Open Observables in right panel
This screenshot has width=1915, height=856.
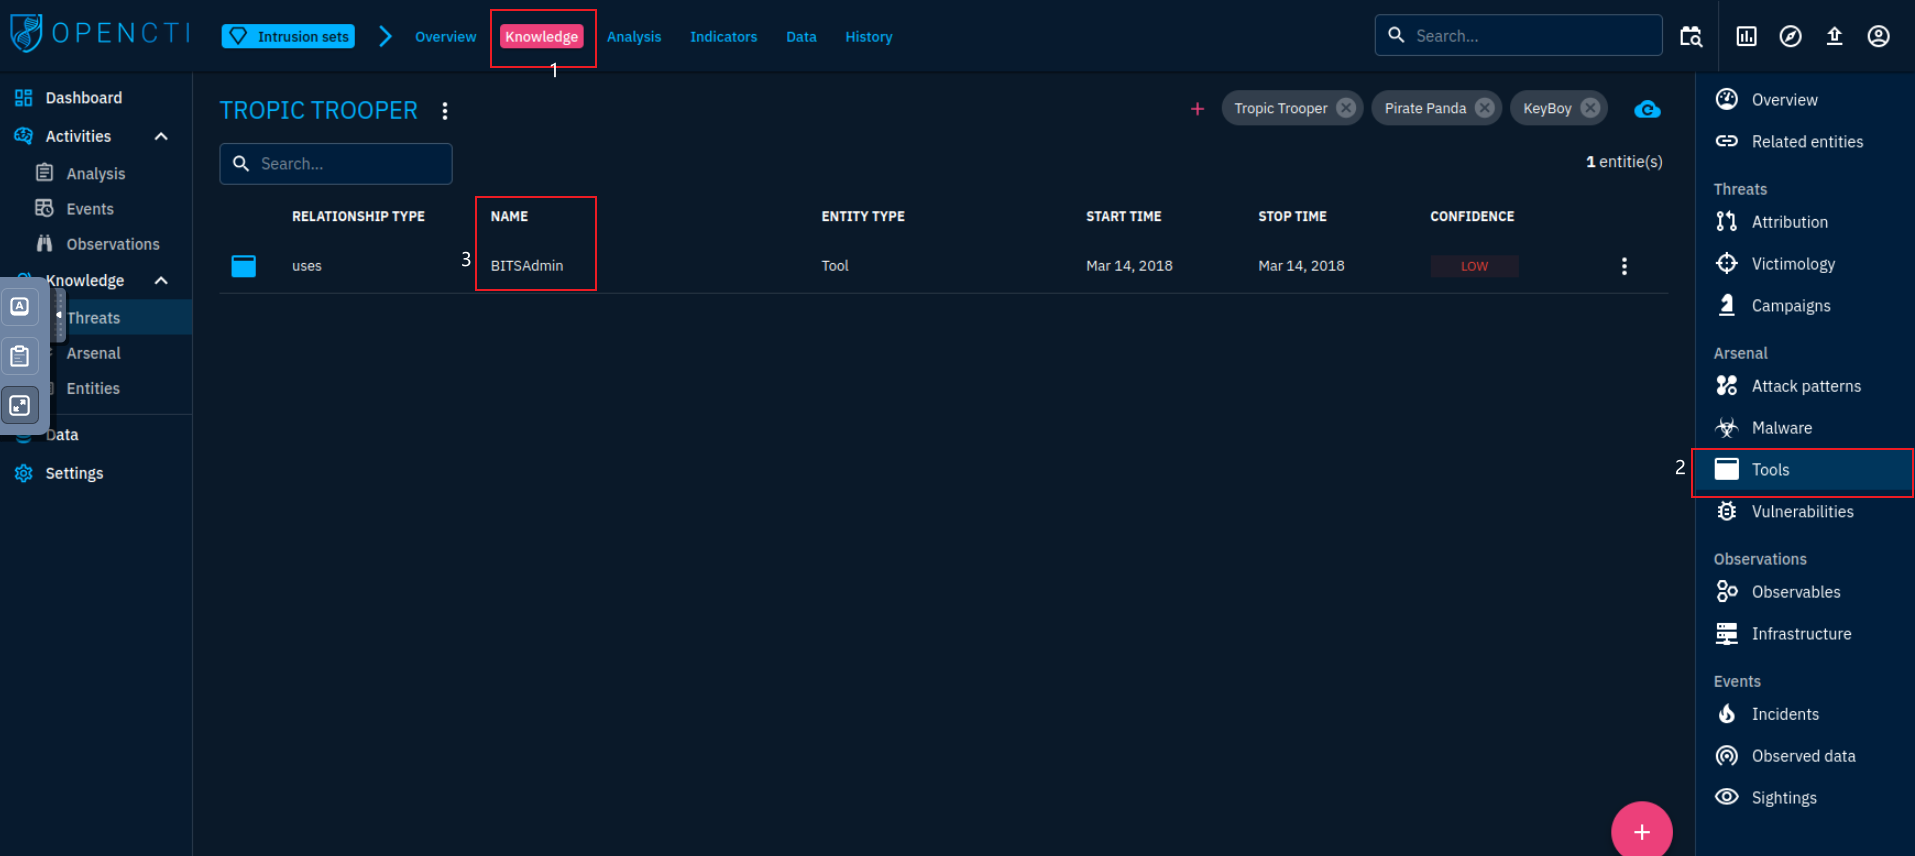pos(1804,592)
